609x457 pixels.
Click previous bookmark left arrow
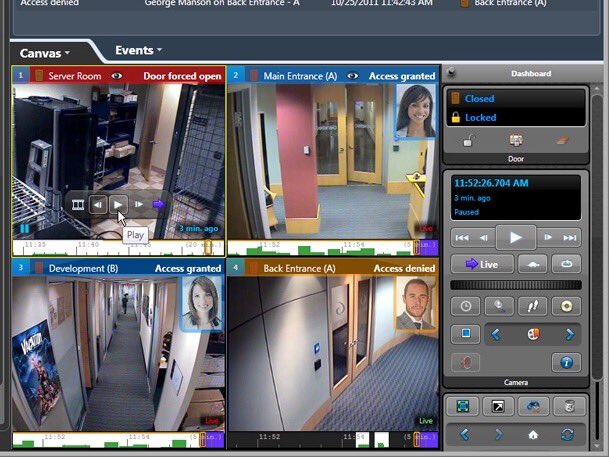[x=496, y=334]
